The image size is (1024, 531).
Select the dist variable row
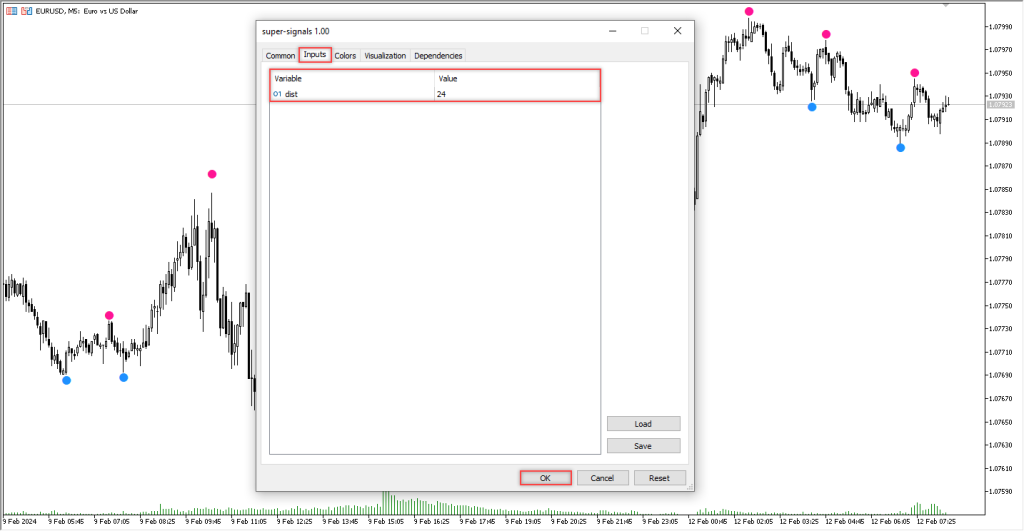(435, 94)
